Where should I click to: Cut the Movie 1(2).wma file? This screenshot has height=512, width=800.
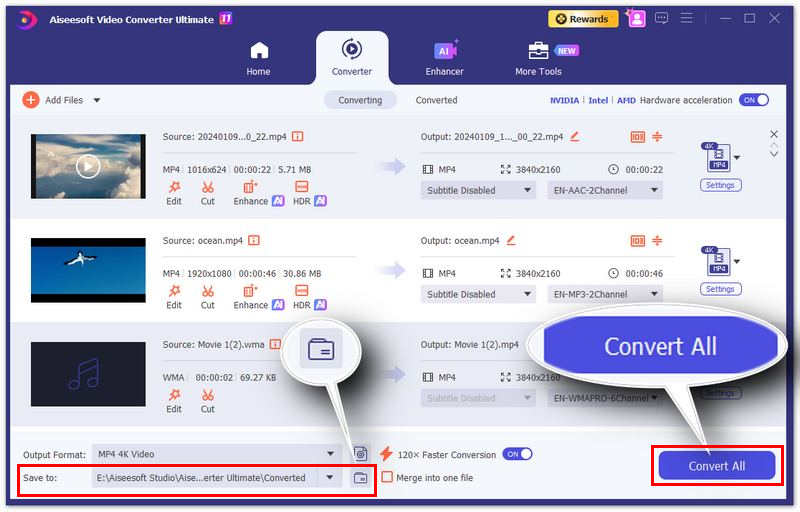[x=207, y=401]
